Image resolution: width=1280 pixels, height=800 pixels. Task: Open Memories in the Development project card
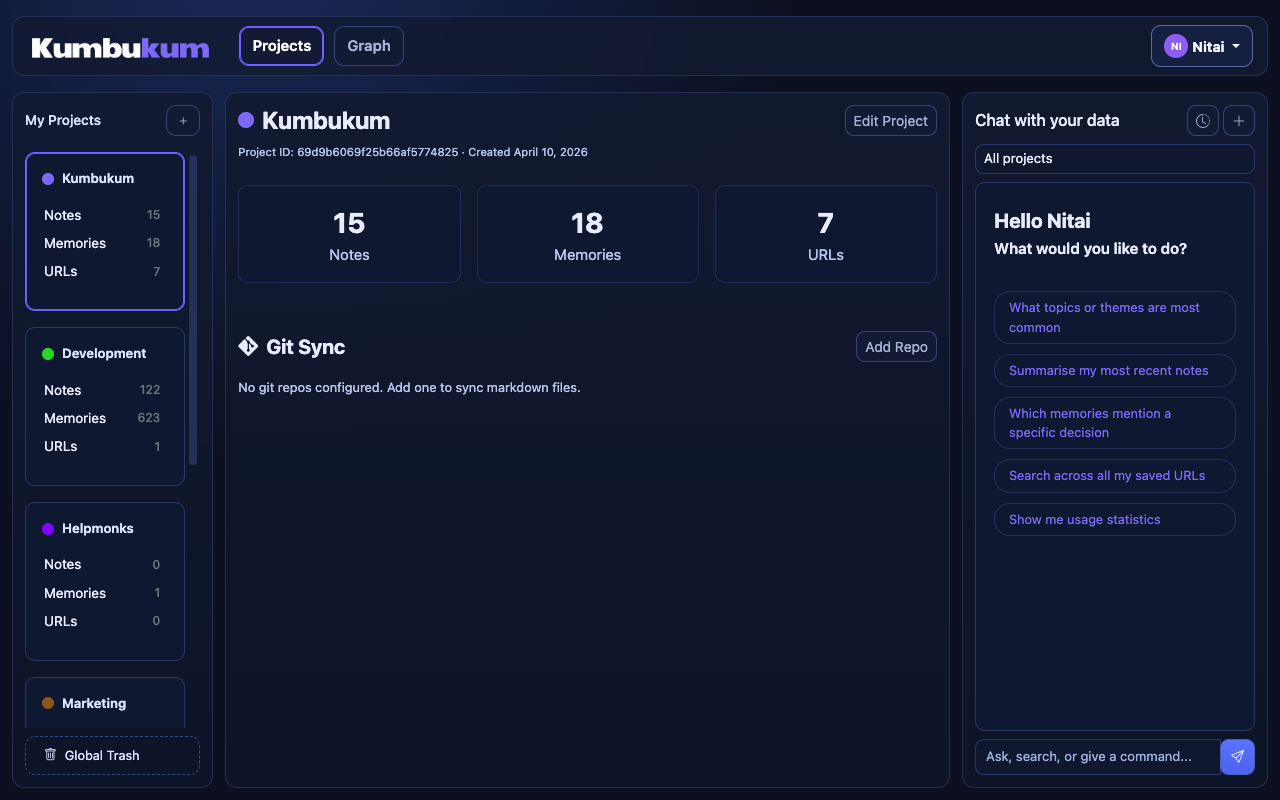(x=102, y=418)
